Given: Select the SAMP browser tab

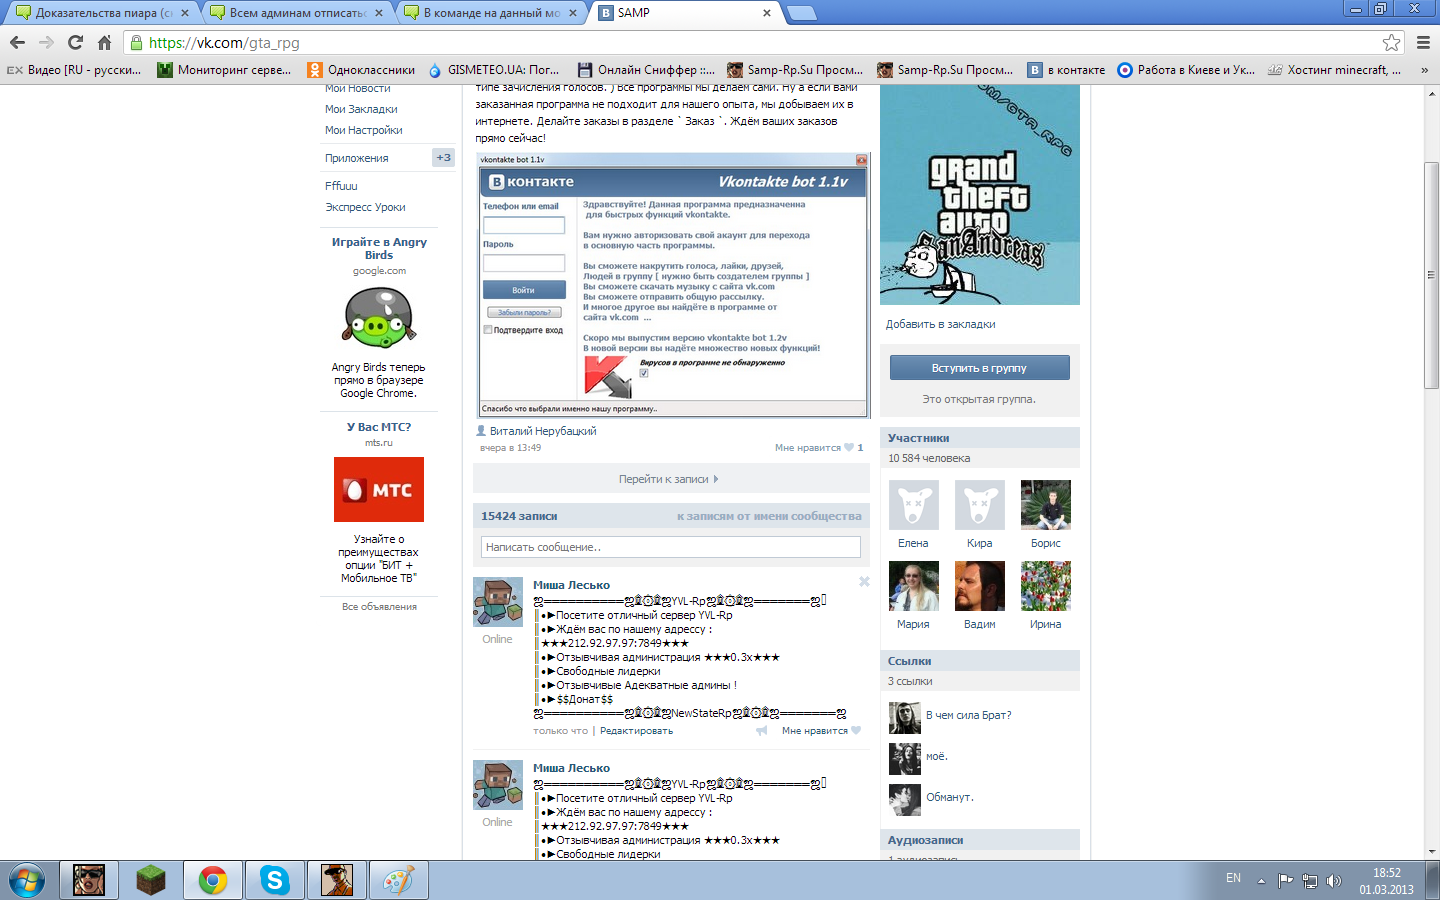Looking at the screenshot, I should tap(684, 13).
